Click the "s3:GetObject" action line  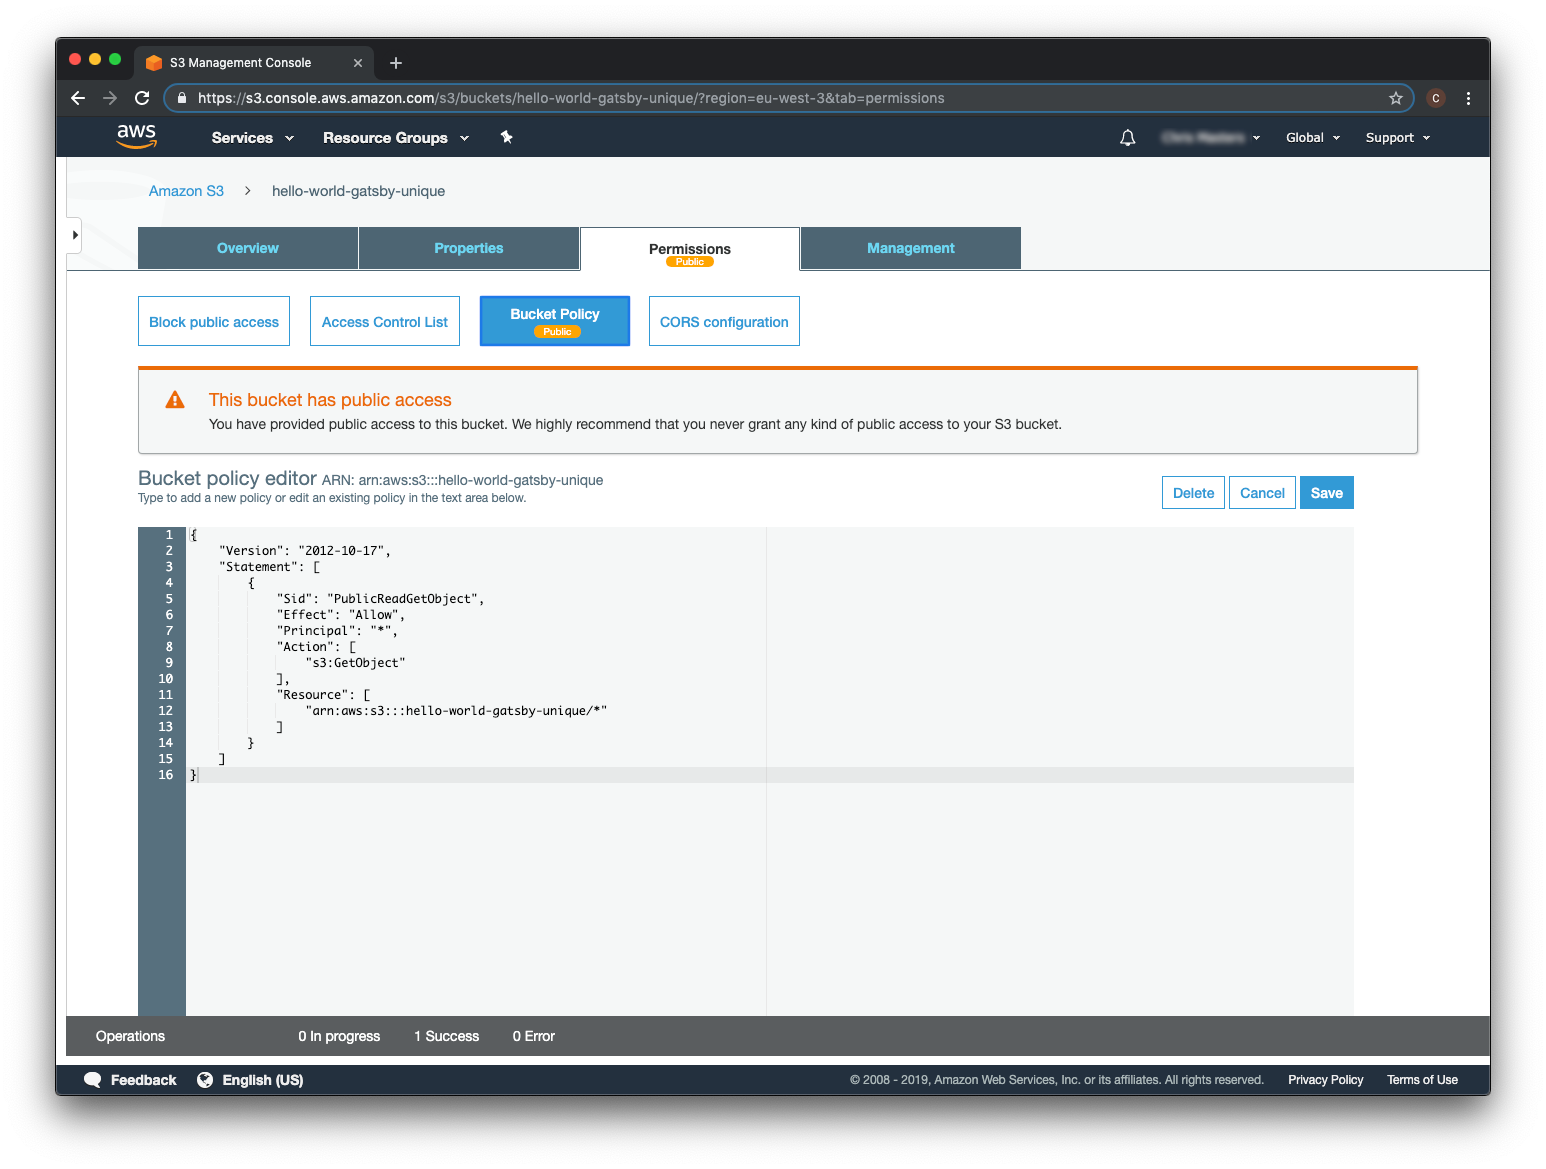point(355,663)
